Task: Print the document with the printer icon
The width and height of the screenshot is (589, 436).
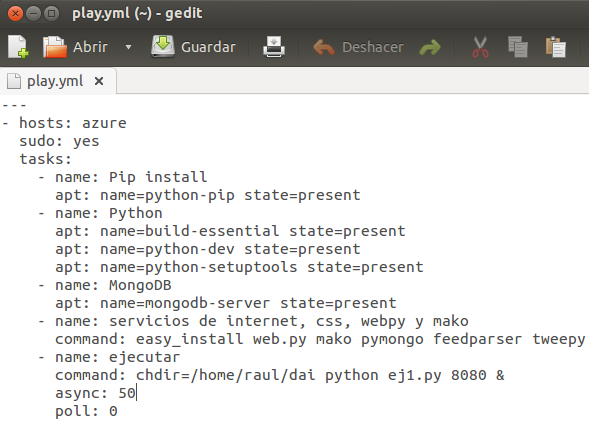Action: [274, 47]
